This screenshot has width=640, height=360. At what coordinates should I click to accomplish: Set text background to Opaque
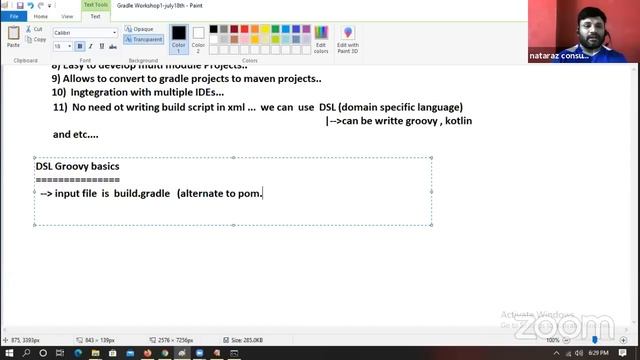pyautogui.click(x=139, y=29)
